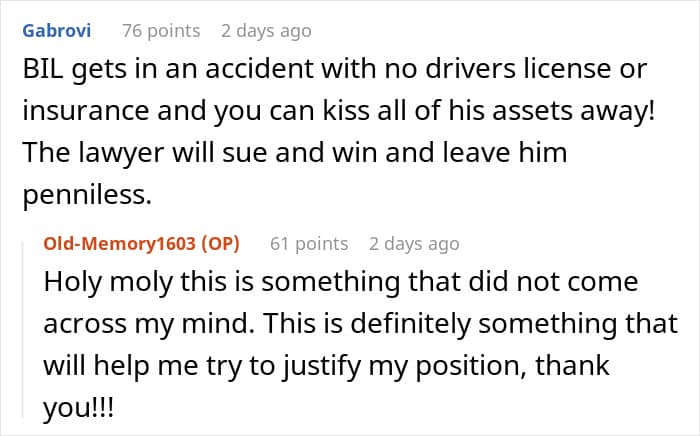Click the line "insurance and you can kiss"
700x436 pixels.
click(337, 113)
